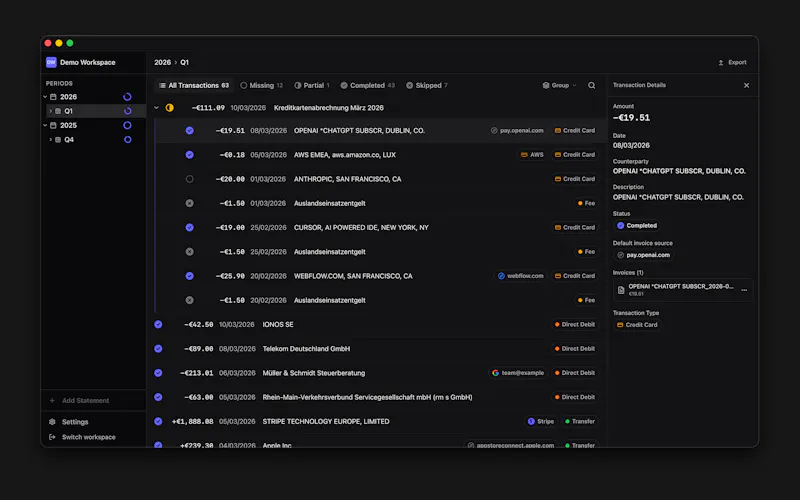Click the AWS source tag

coord(532,155)
